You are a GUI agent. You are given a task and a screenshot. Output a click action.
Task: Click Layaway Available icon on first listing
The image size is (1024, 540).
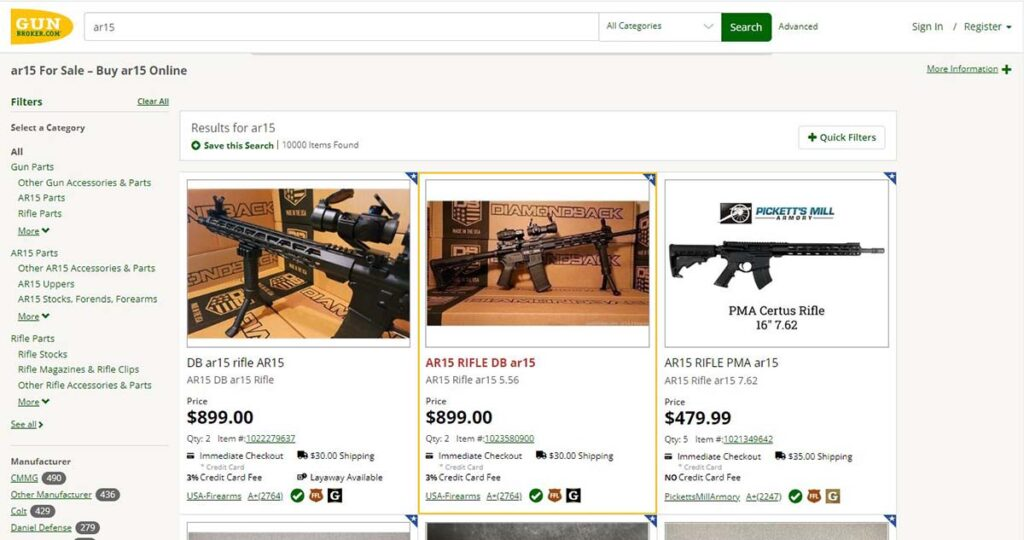click(x=302, y=477)
